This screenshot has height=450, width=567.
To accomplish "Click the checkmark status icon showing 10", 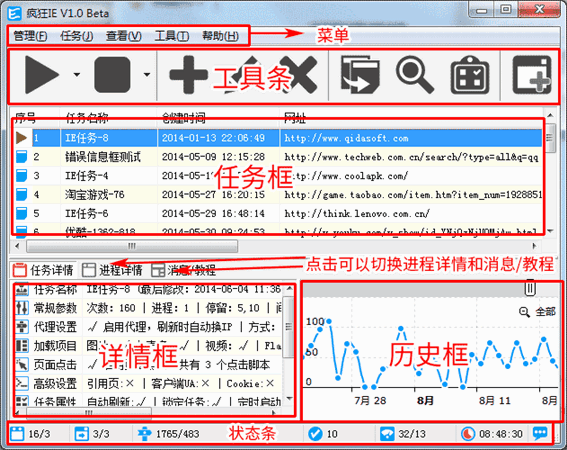I will (x=315, y=433).
